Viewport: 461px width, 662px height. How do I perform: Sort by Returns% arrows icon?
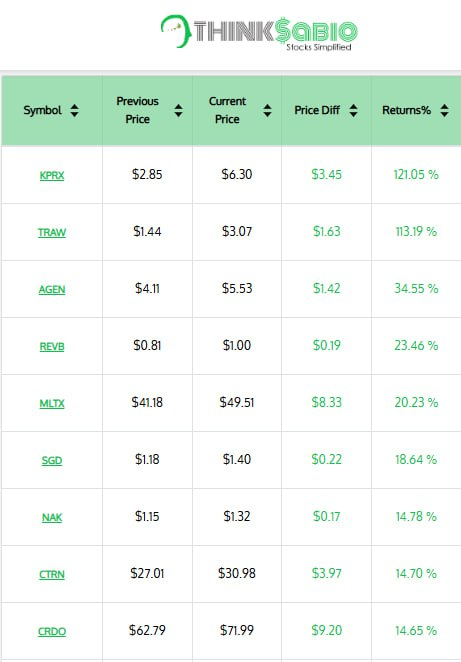[444, 111]
